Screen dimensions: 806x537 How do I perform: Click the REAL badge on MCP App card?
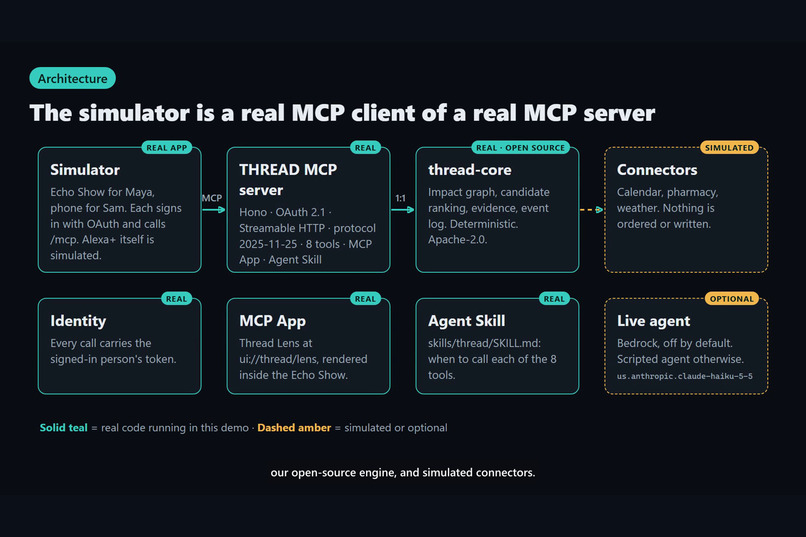coord(365,299)
